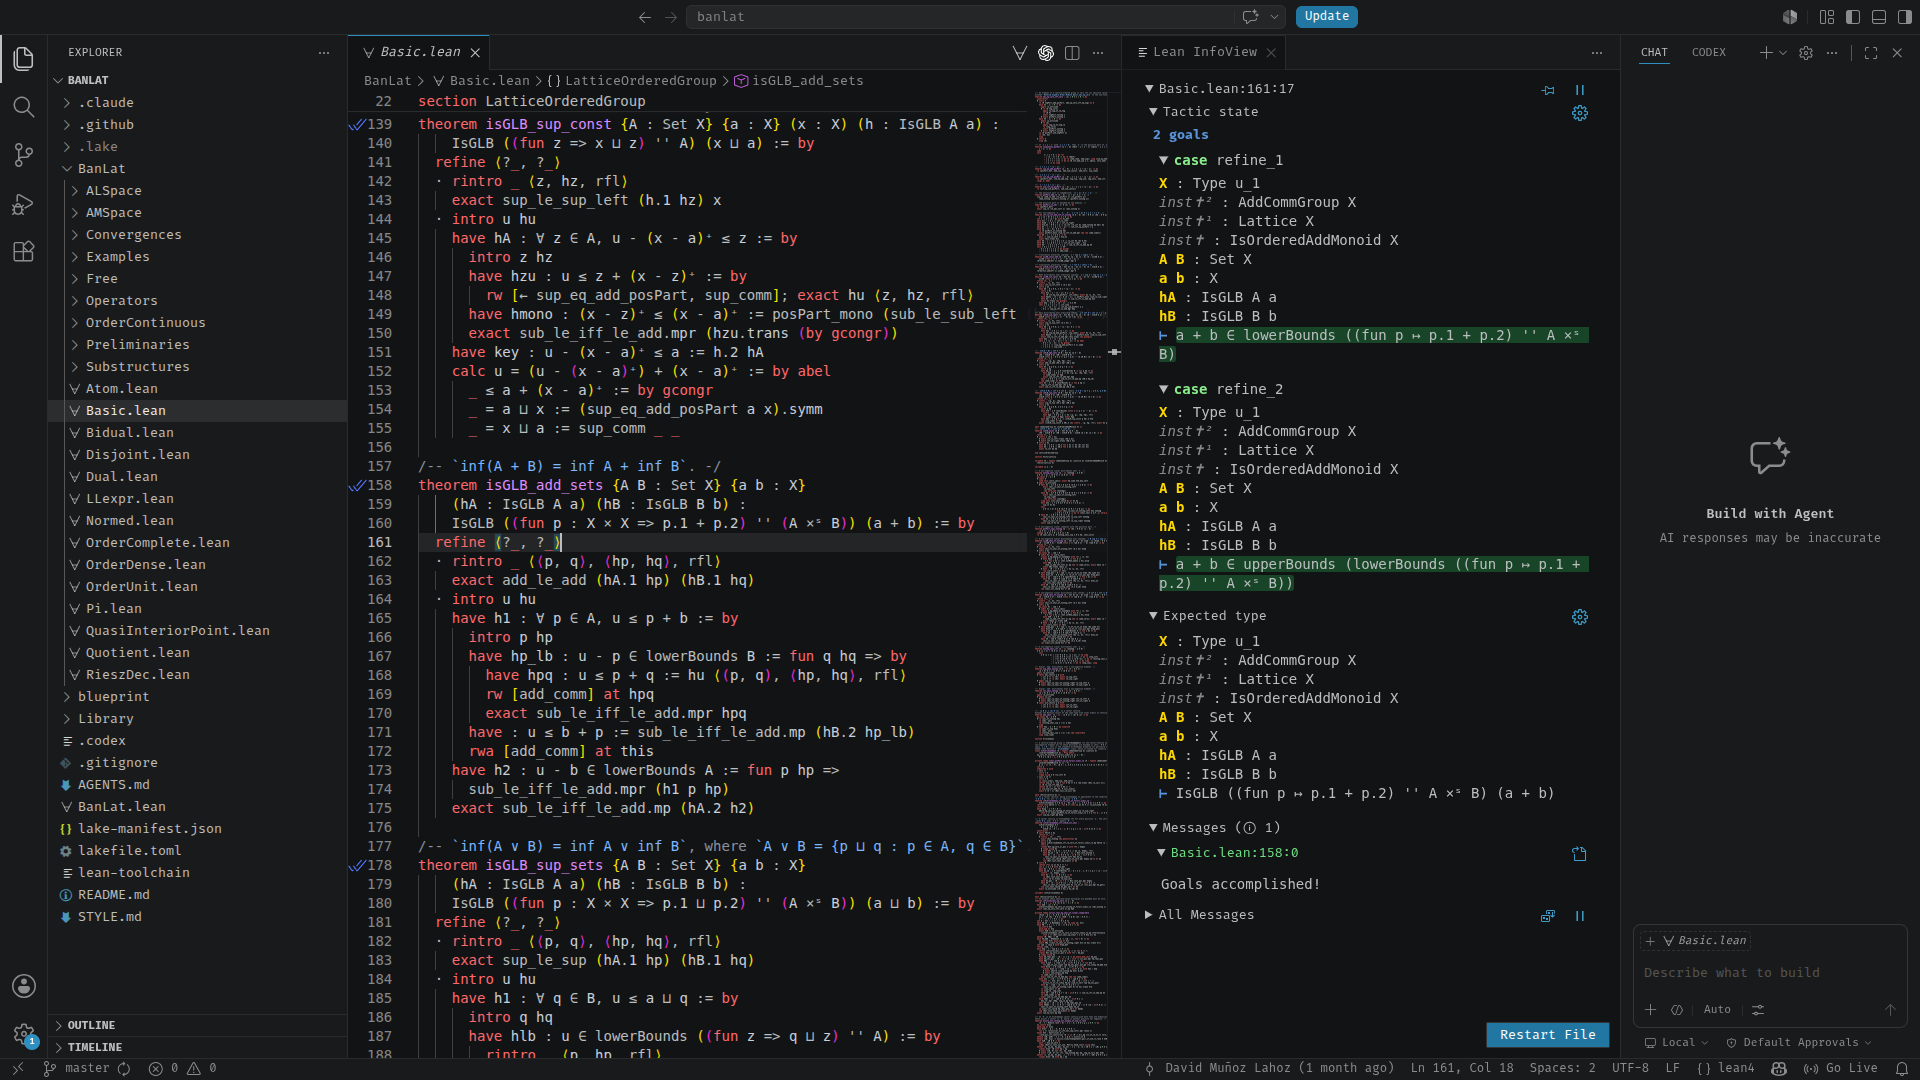
Task: Click the Restart File button
Action: (1547, 1035)
